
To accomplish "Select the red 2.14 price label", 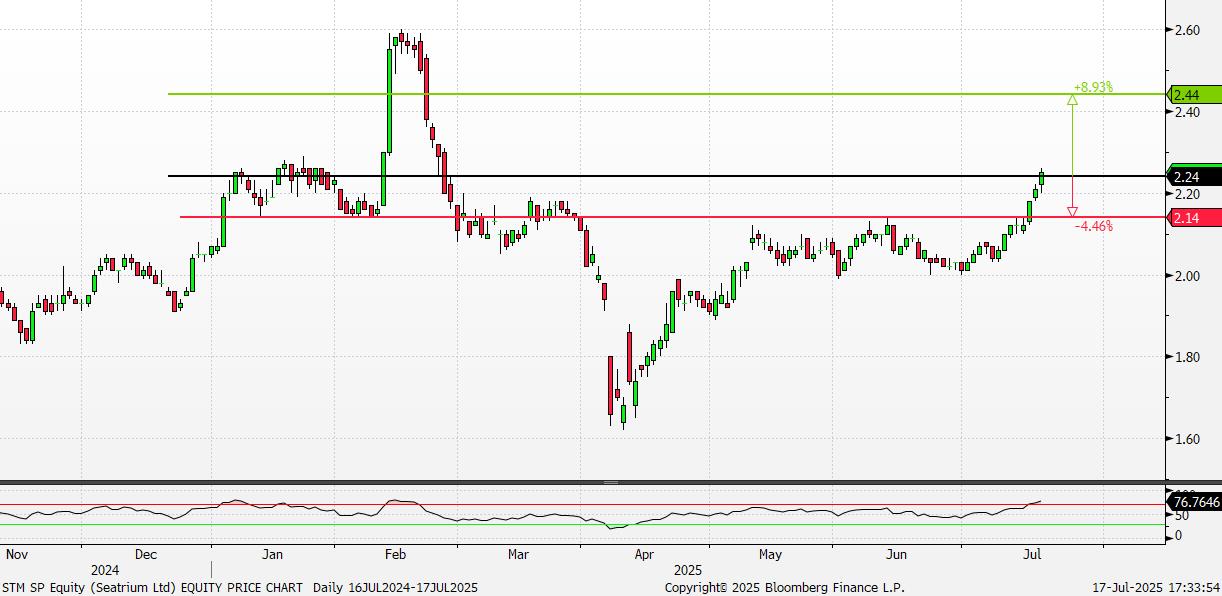I will pos(1194,218).
